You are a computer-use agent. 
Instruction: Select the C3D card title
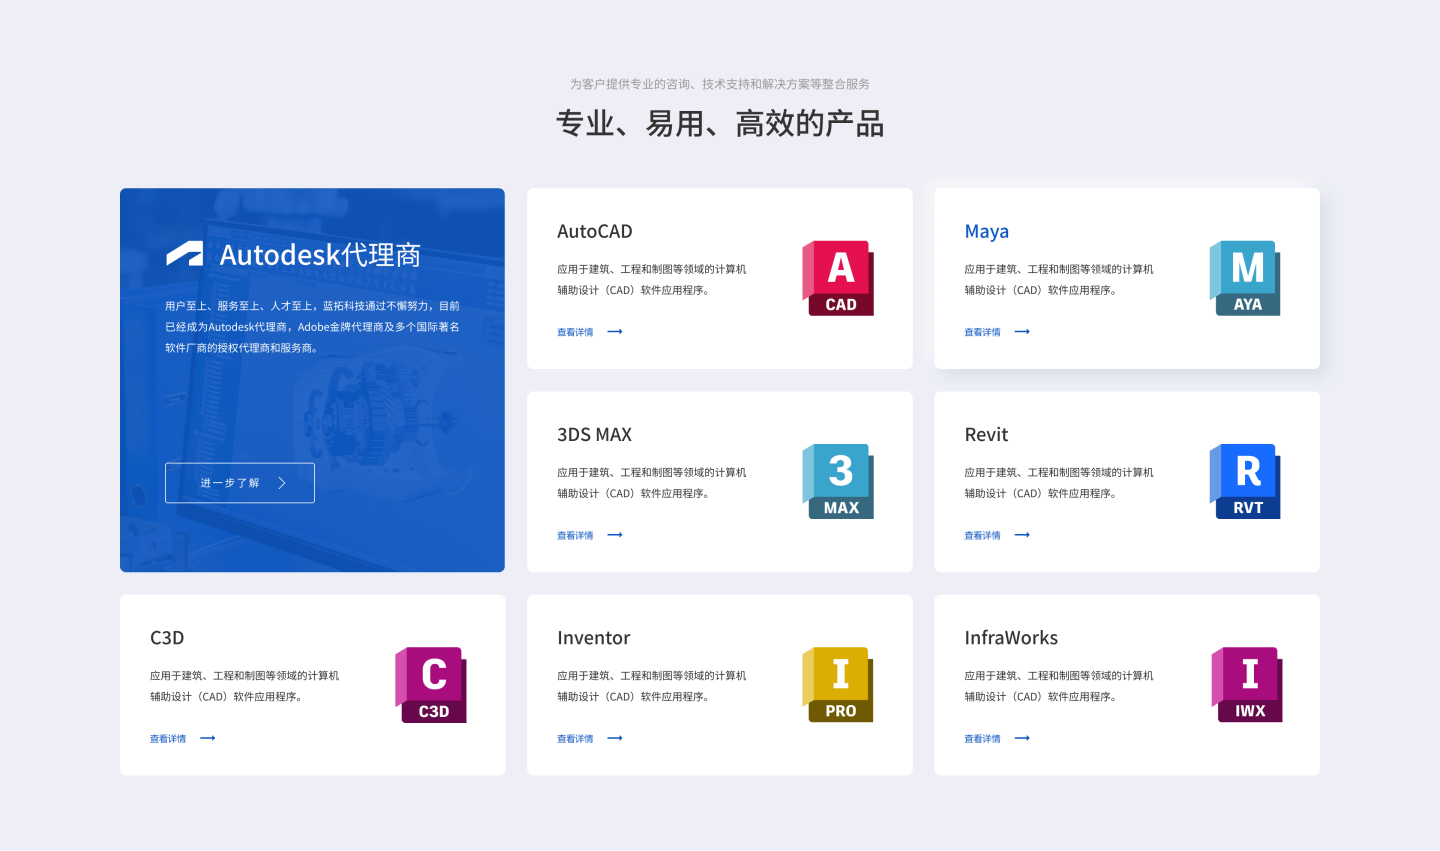(x=167, y=638)
